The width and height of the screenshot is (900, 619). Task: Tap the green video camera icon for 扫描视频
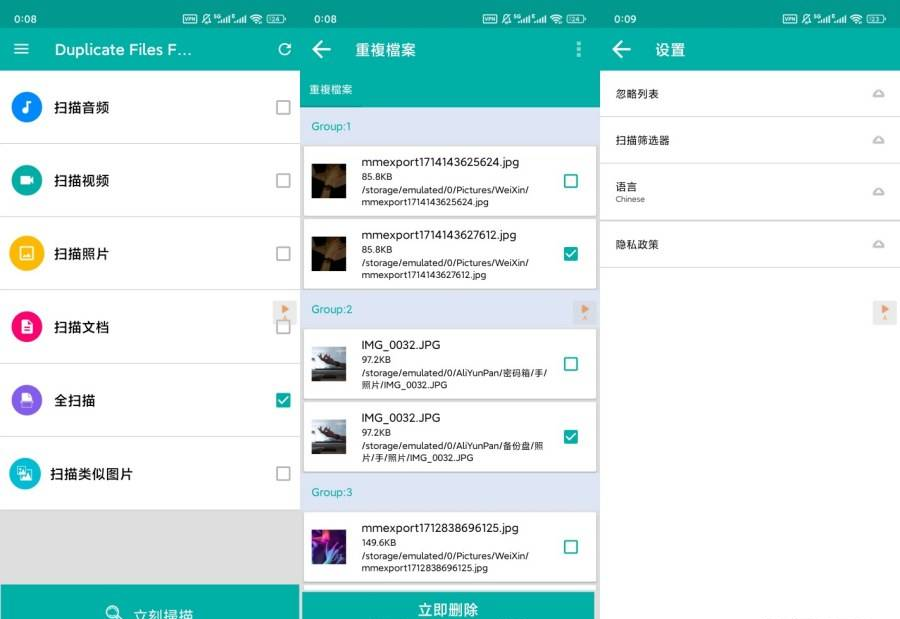coord(26,180)
